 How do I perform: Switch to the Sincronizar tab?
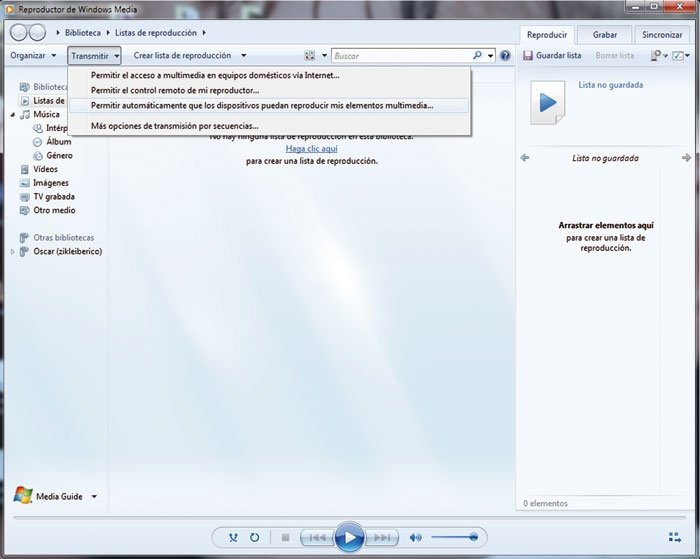662,34
